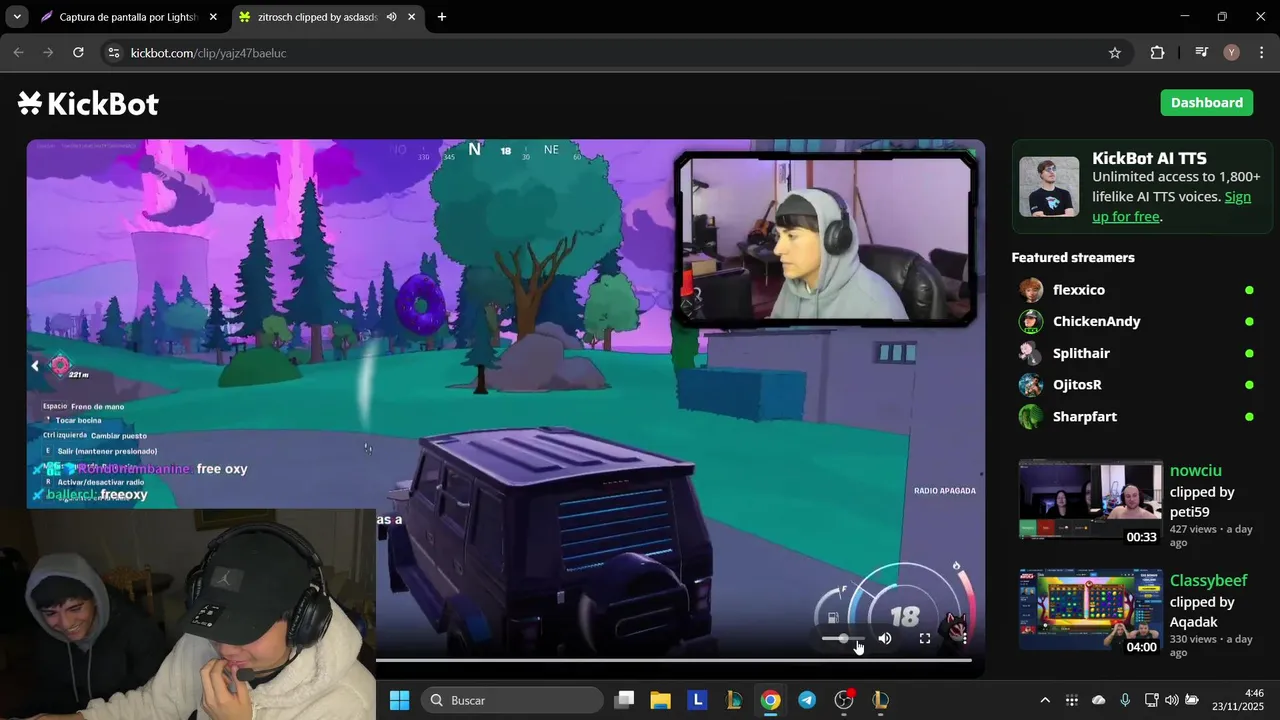The height and width of the screenshot is (720, 1280).
Task: Open the flexxico avatar in Featured streamers
Action: pyautogui.click(x=1031, y=290)
